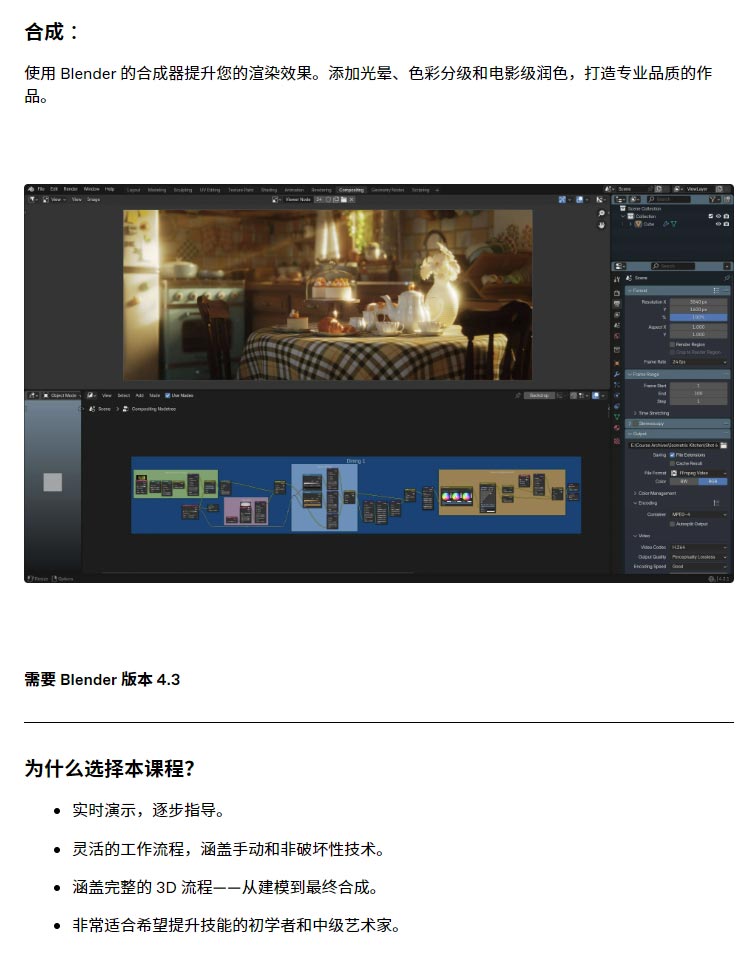Screen dimensions: 754x970
Task: Select the RGB color mode button
Action: 712,481
